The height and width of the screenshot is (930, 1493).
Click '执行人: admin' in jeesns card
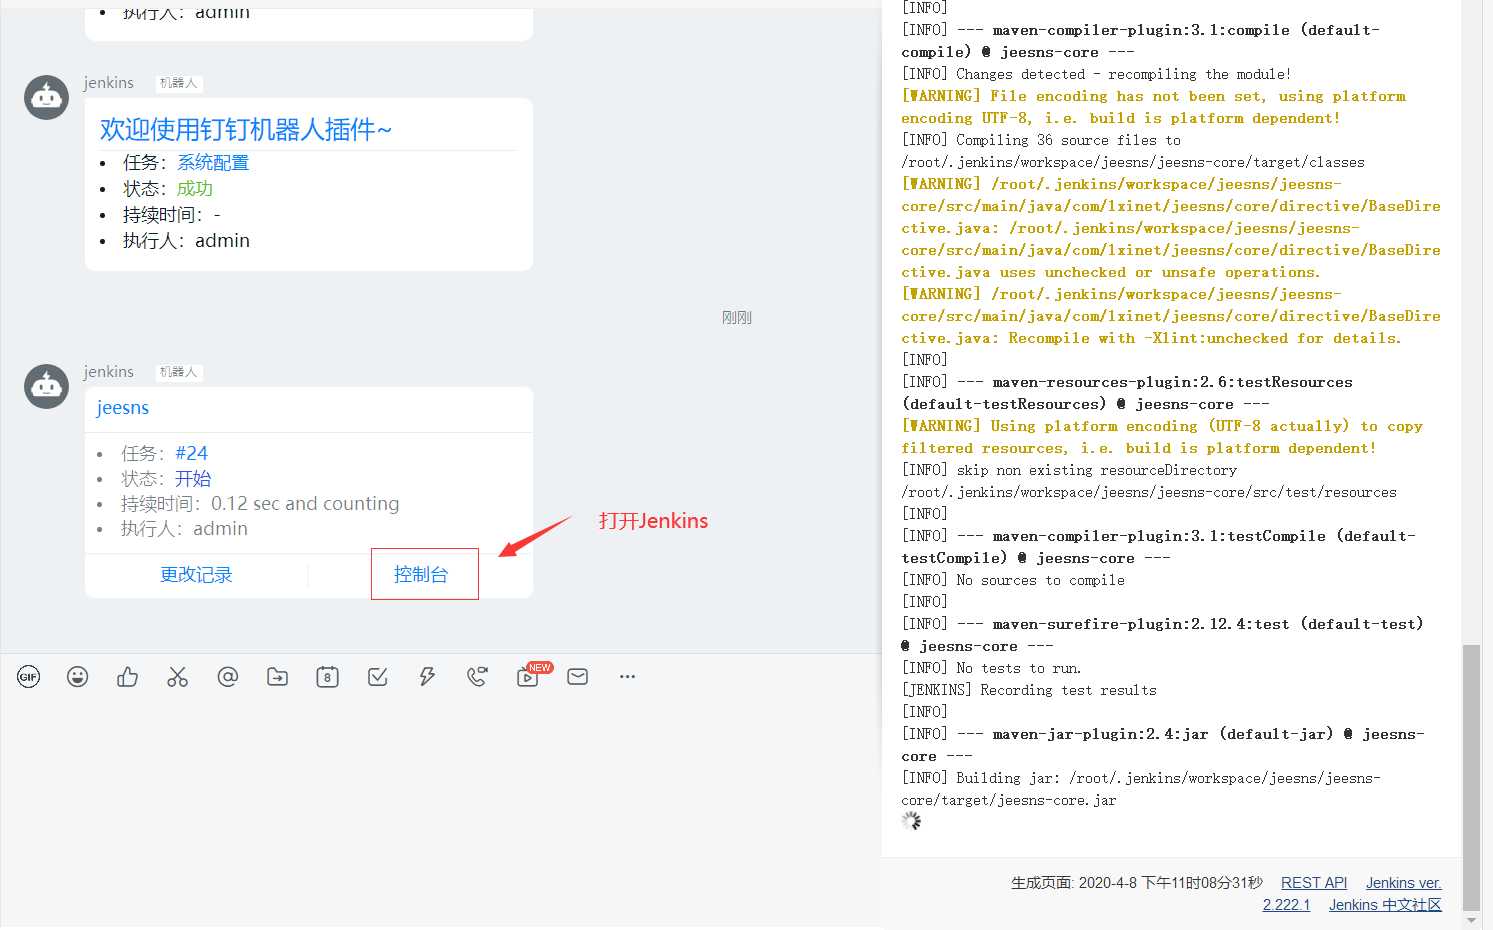pos(184,528)
